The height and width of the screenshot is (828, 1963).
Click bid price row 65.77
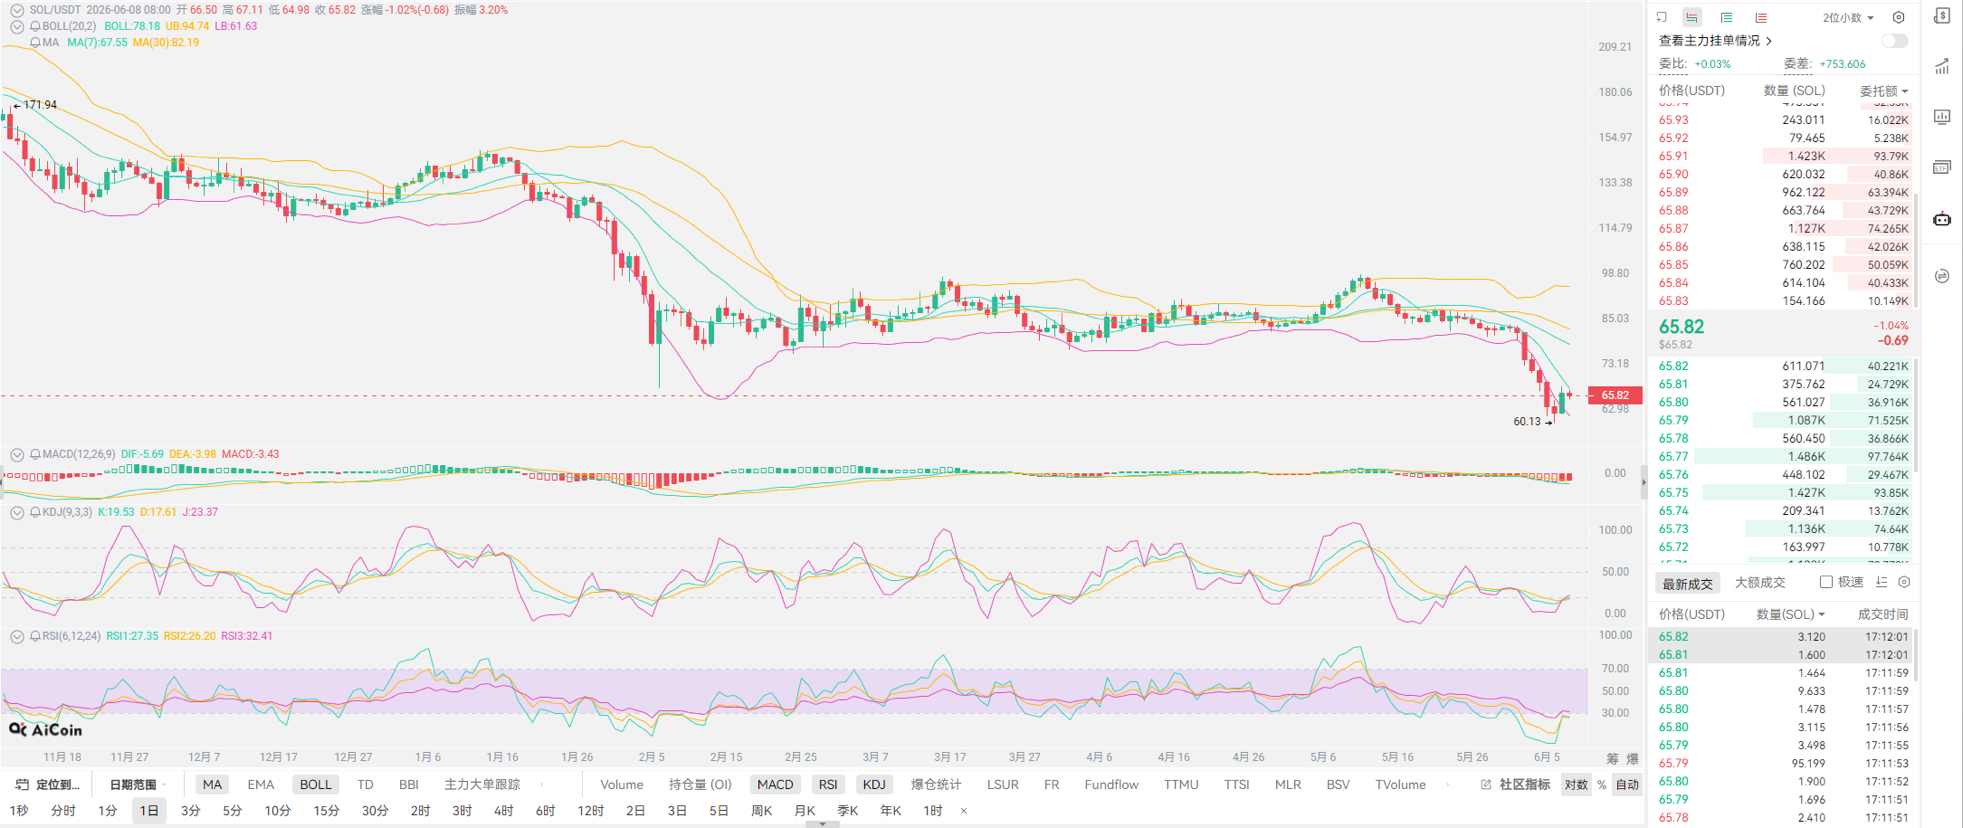point(1783,457)
